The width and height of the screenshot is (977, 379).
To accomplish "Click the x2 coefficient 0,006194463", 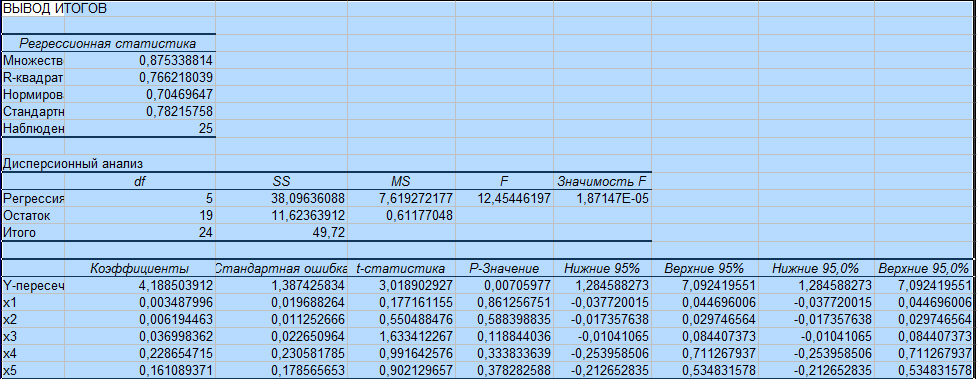I will point(176,320).
